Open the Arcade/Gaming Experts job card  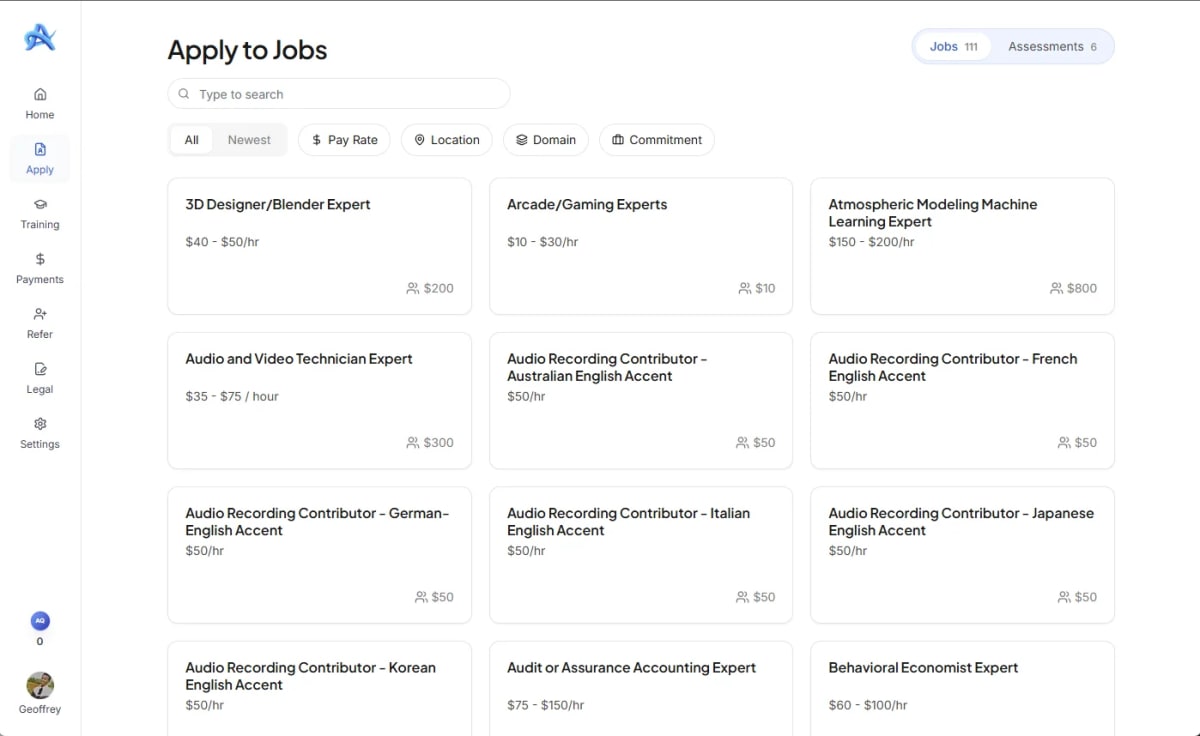click(641, 246)
